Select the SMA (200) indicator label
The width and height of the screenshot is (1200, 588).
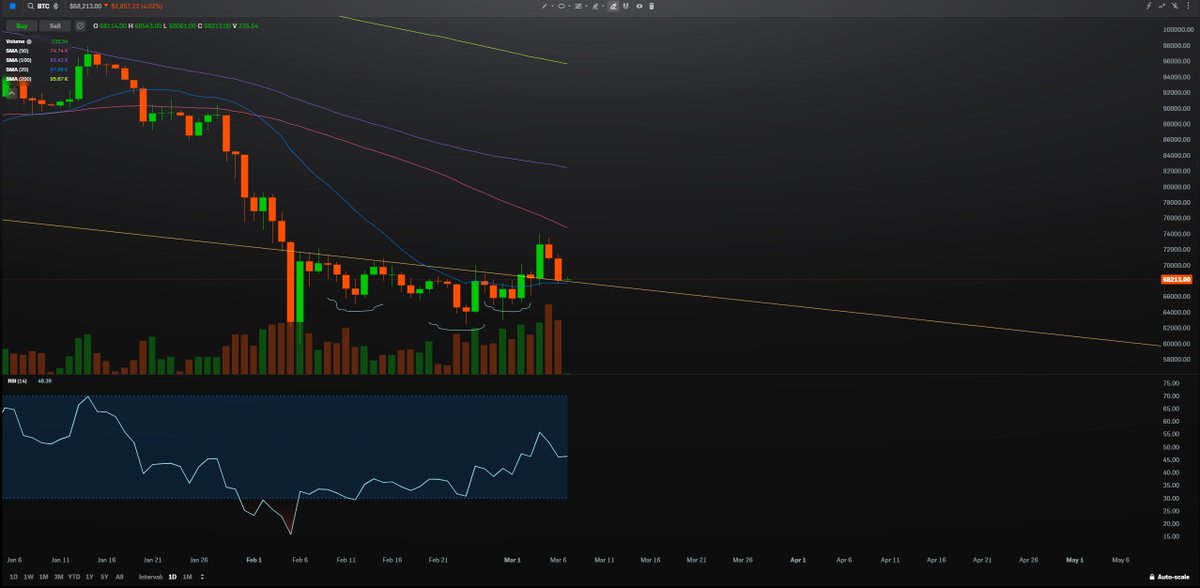click(x=18, y=79)
